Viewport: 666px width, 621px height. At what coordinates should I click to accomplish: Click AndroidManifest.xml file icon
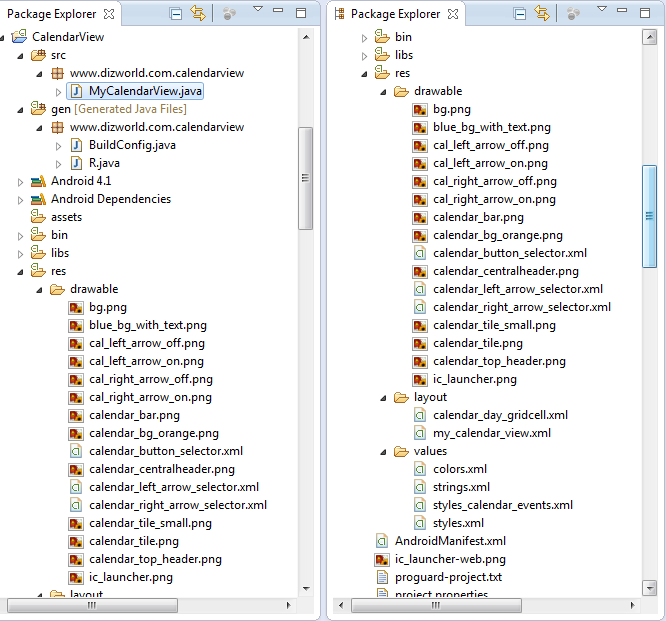pos(382,541)
